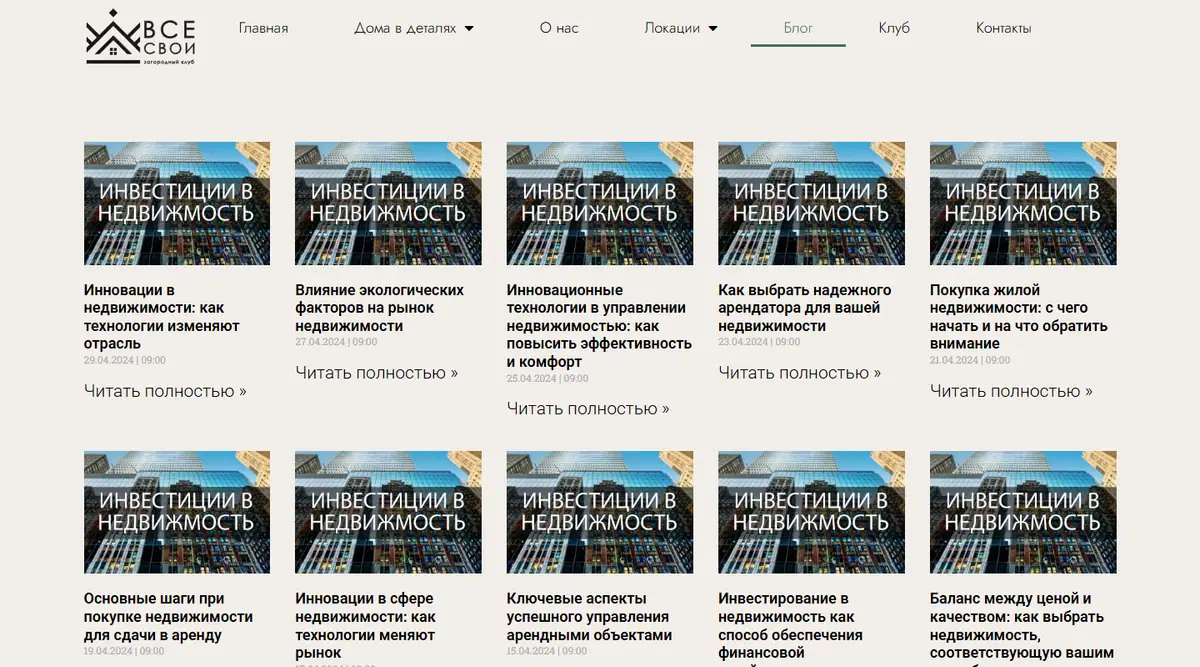The height and width of the screenshot is (667, 1200).
Task: Open thumbnail for Основные шаги при покупке article
Action: [x=177, y=512]
